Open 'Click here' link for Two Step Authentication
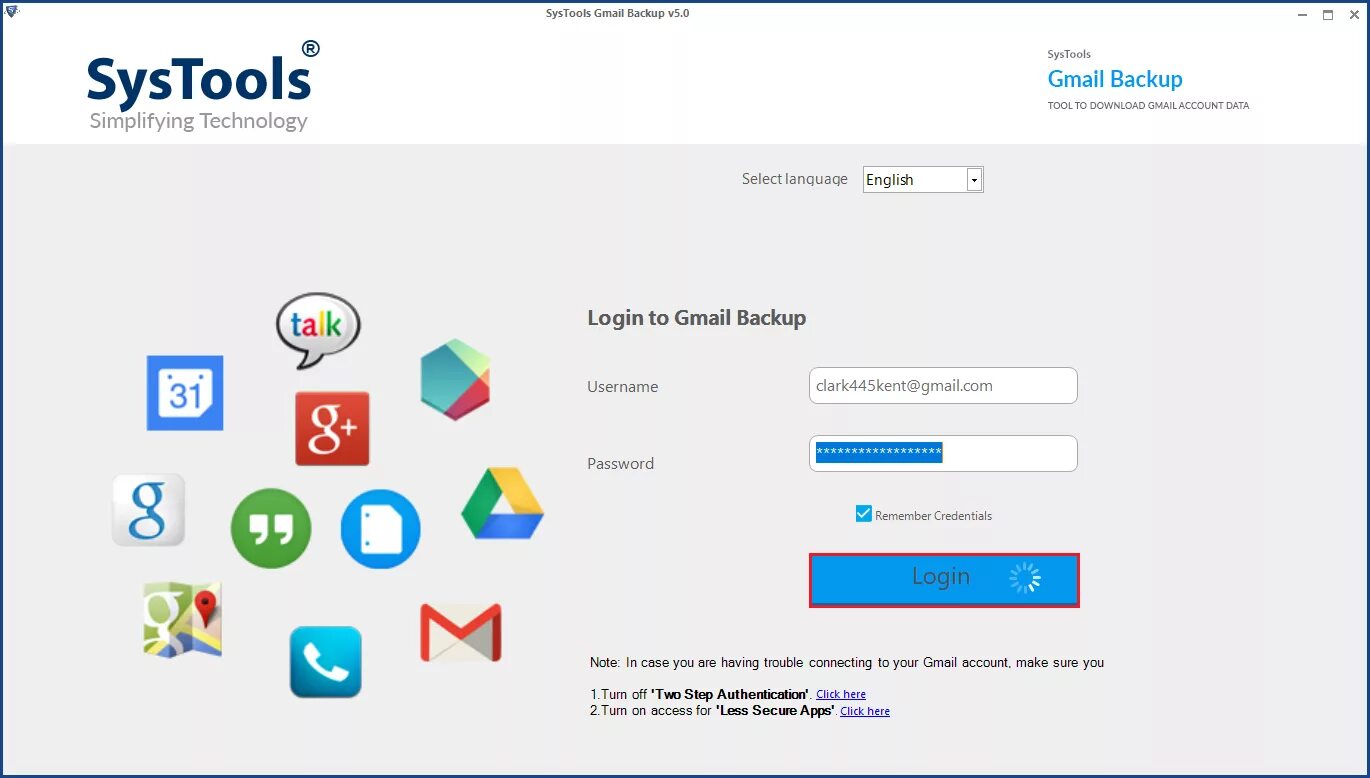Viewport: 1370px width, 778px height. click(841, 694)
